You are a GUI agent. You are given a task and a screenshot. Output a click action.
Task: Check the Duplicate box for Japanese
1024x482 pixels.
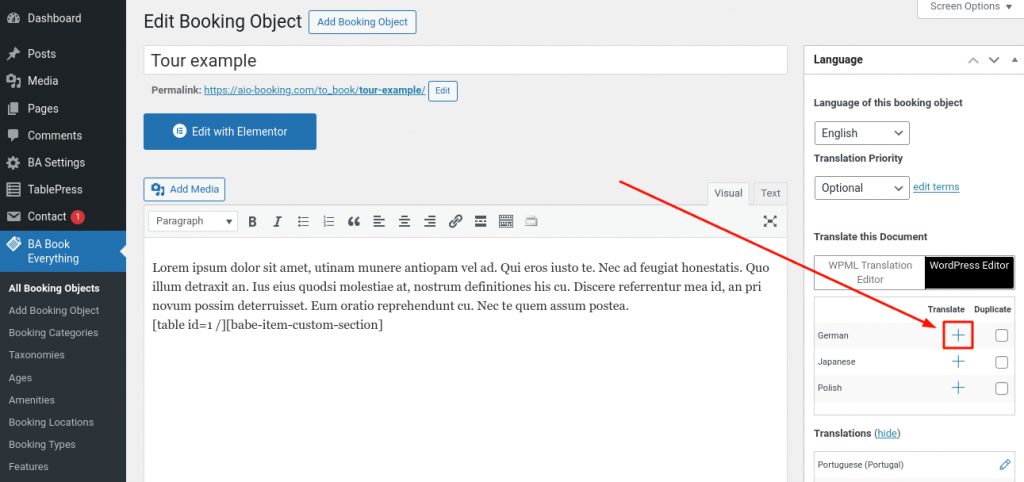[x=1001, y=362]
